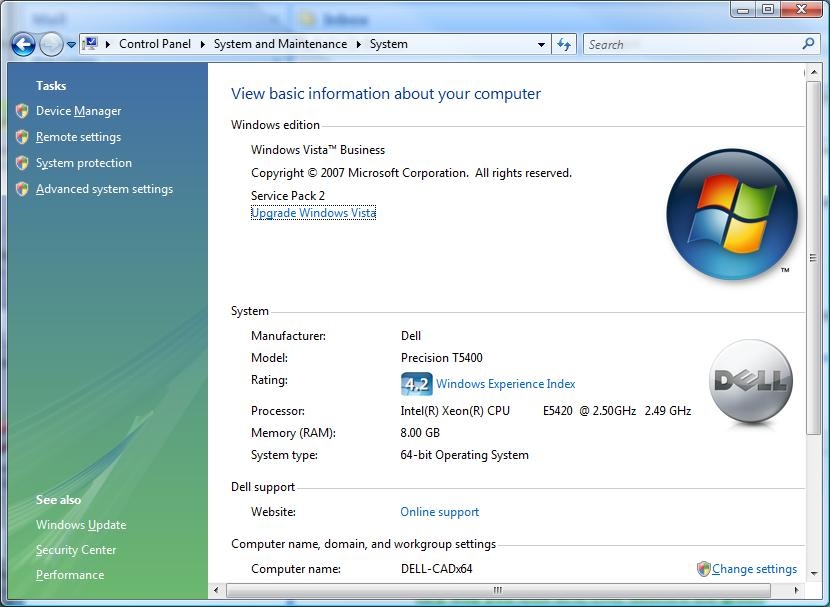Click the vertical scrollbar up arrow

pyautogui.click(x=813, y=71)
